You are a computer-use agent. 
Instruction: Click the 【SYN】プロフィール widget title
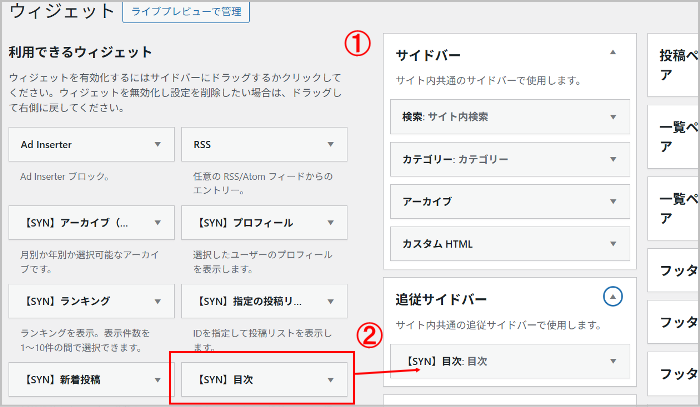click(245, 223)
